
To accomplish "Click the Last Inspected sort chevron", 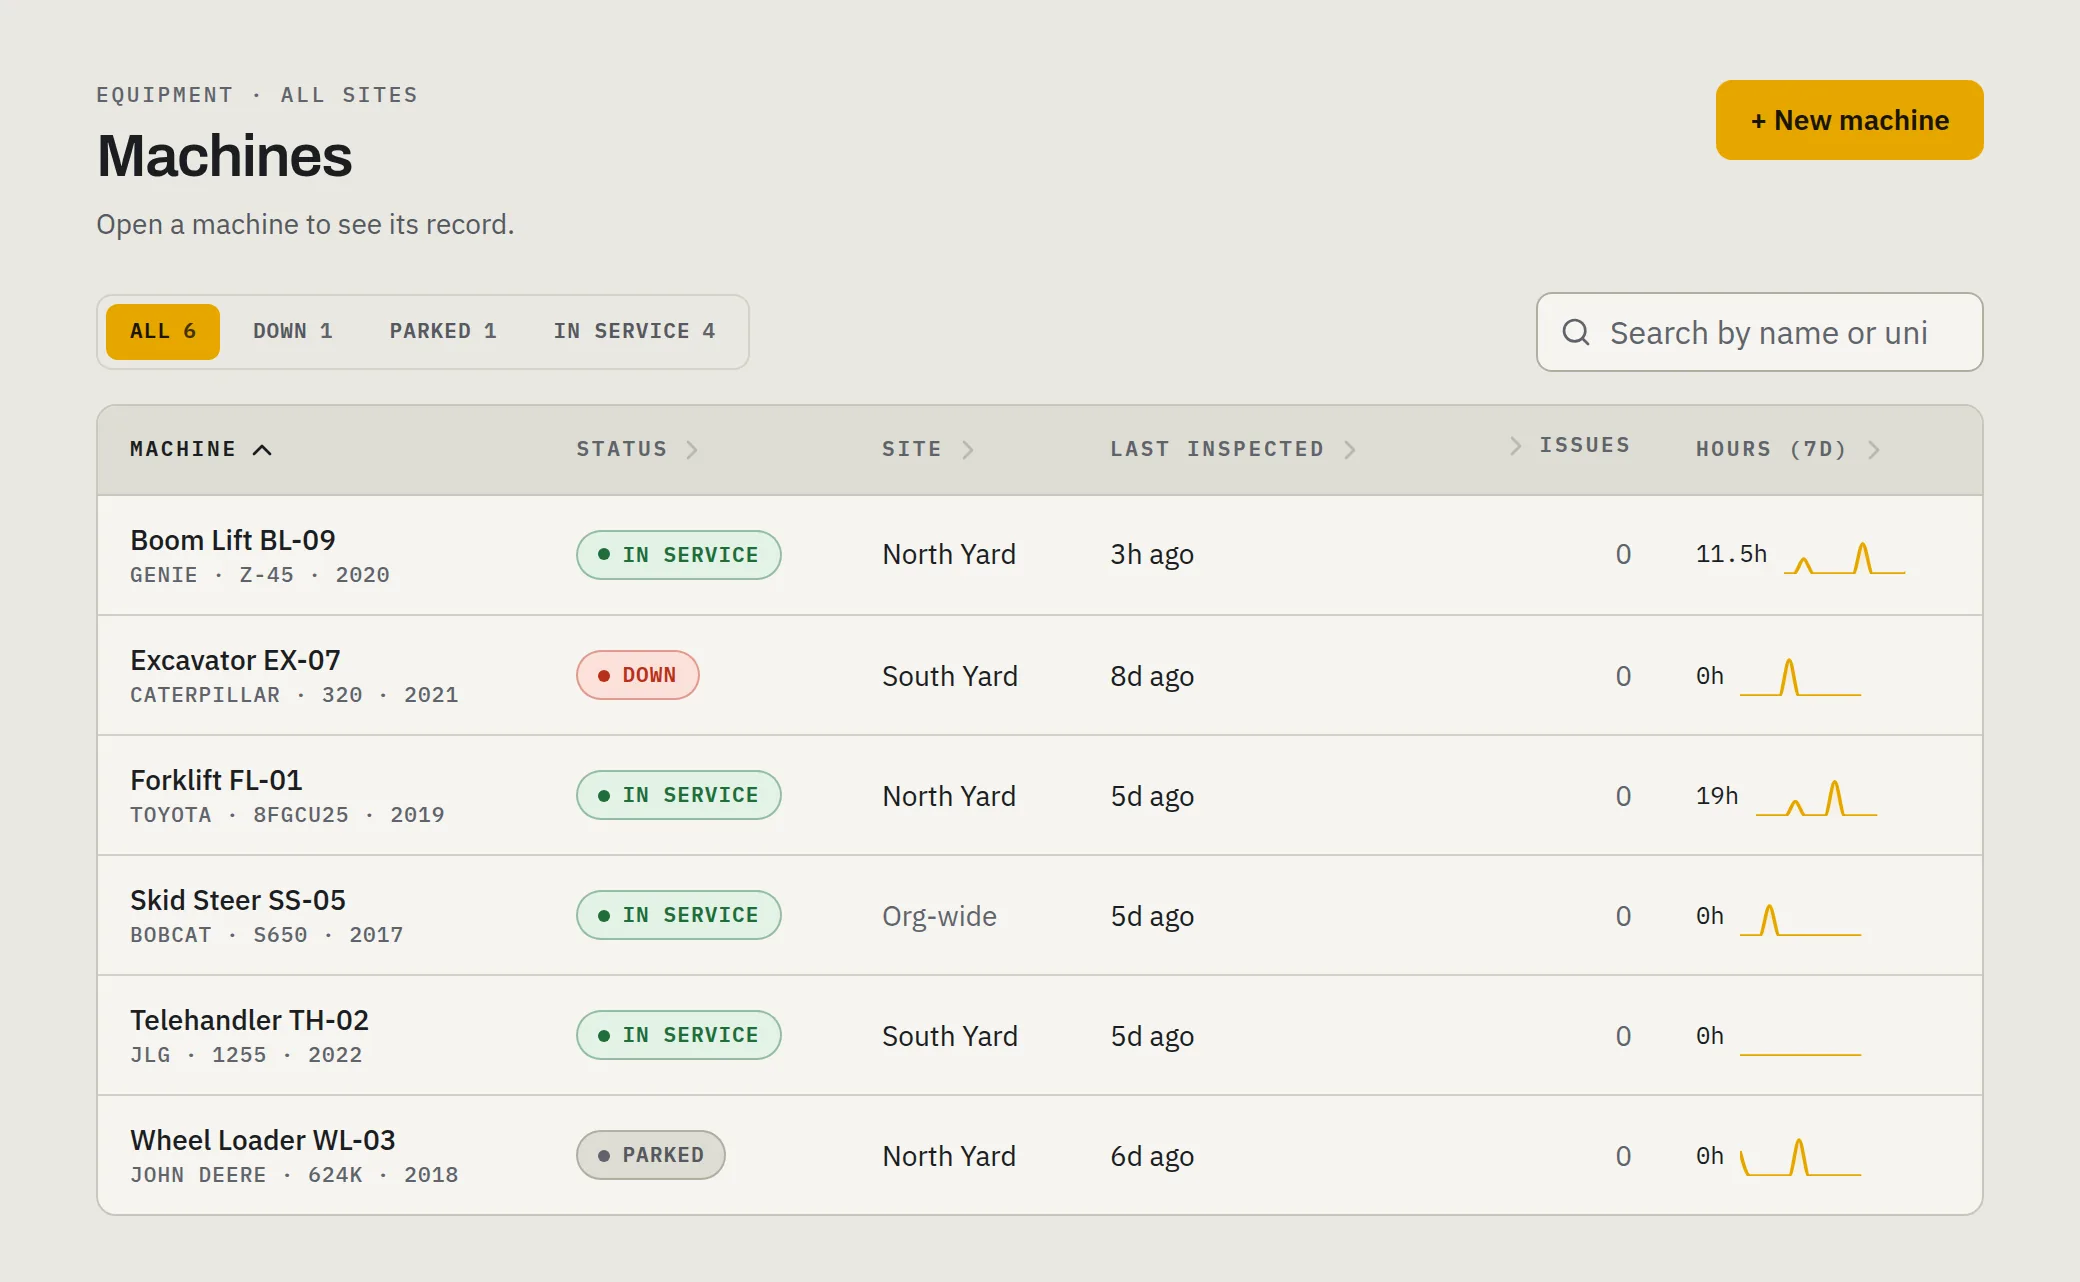I will point(1350,450).
